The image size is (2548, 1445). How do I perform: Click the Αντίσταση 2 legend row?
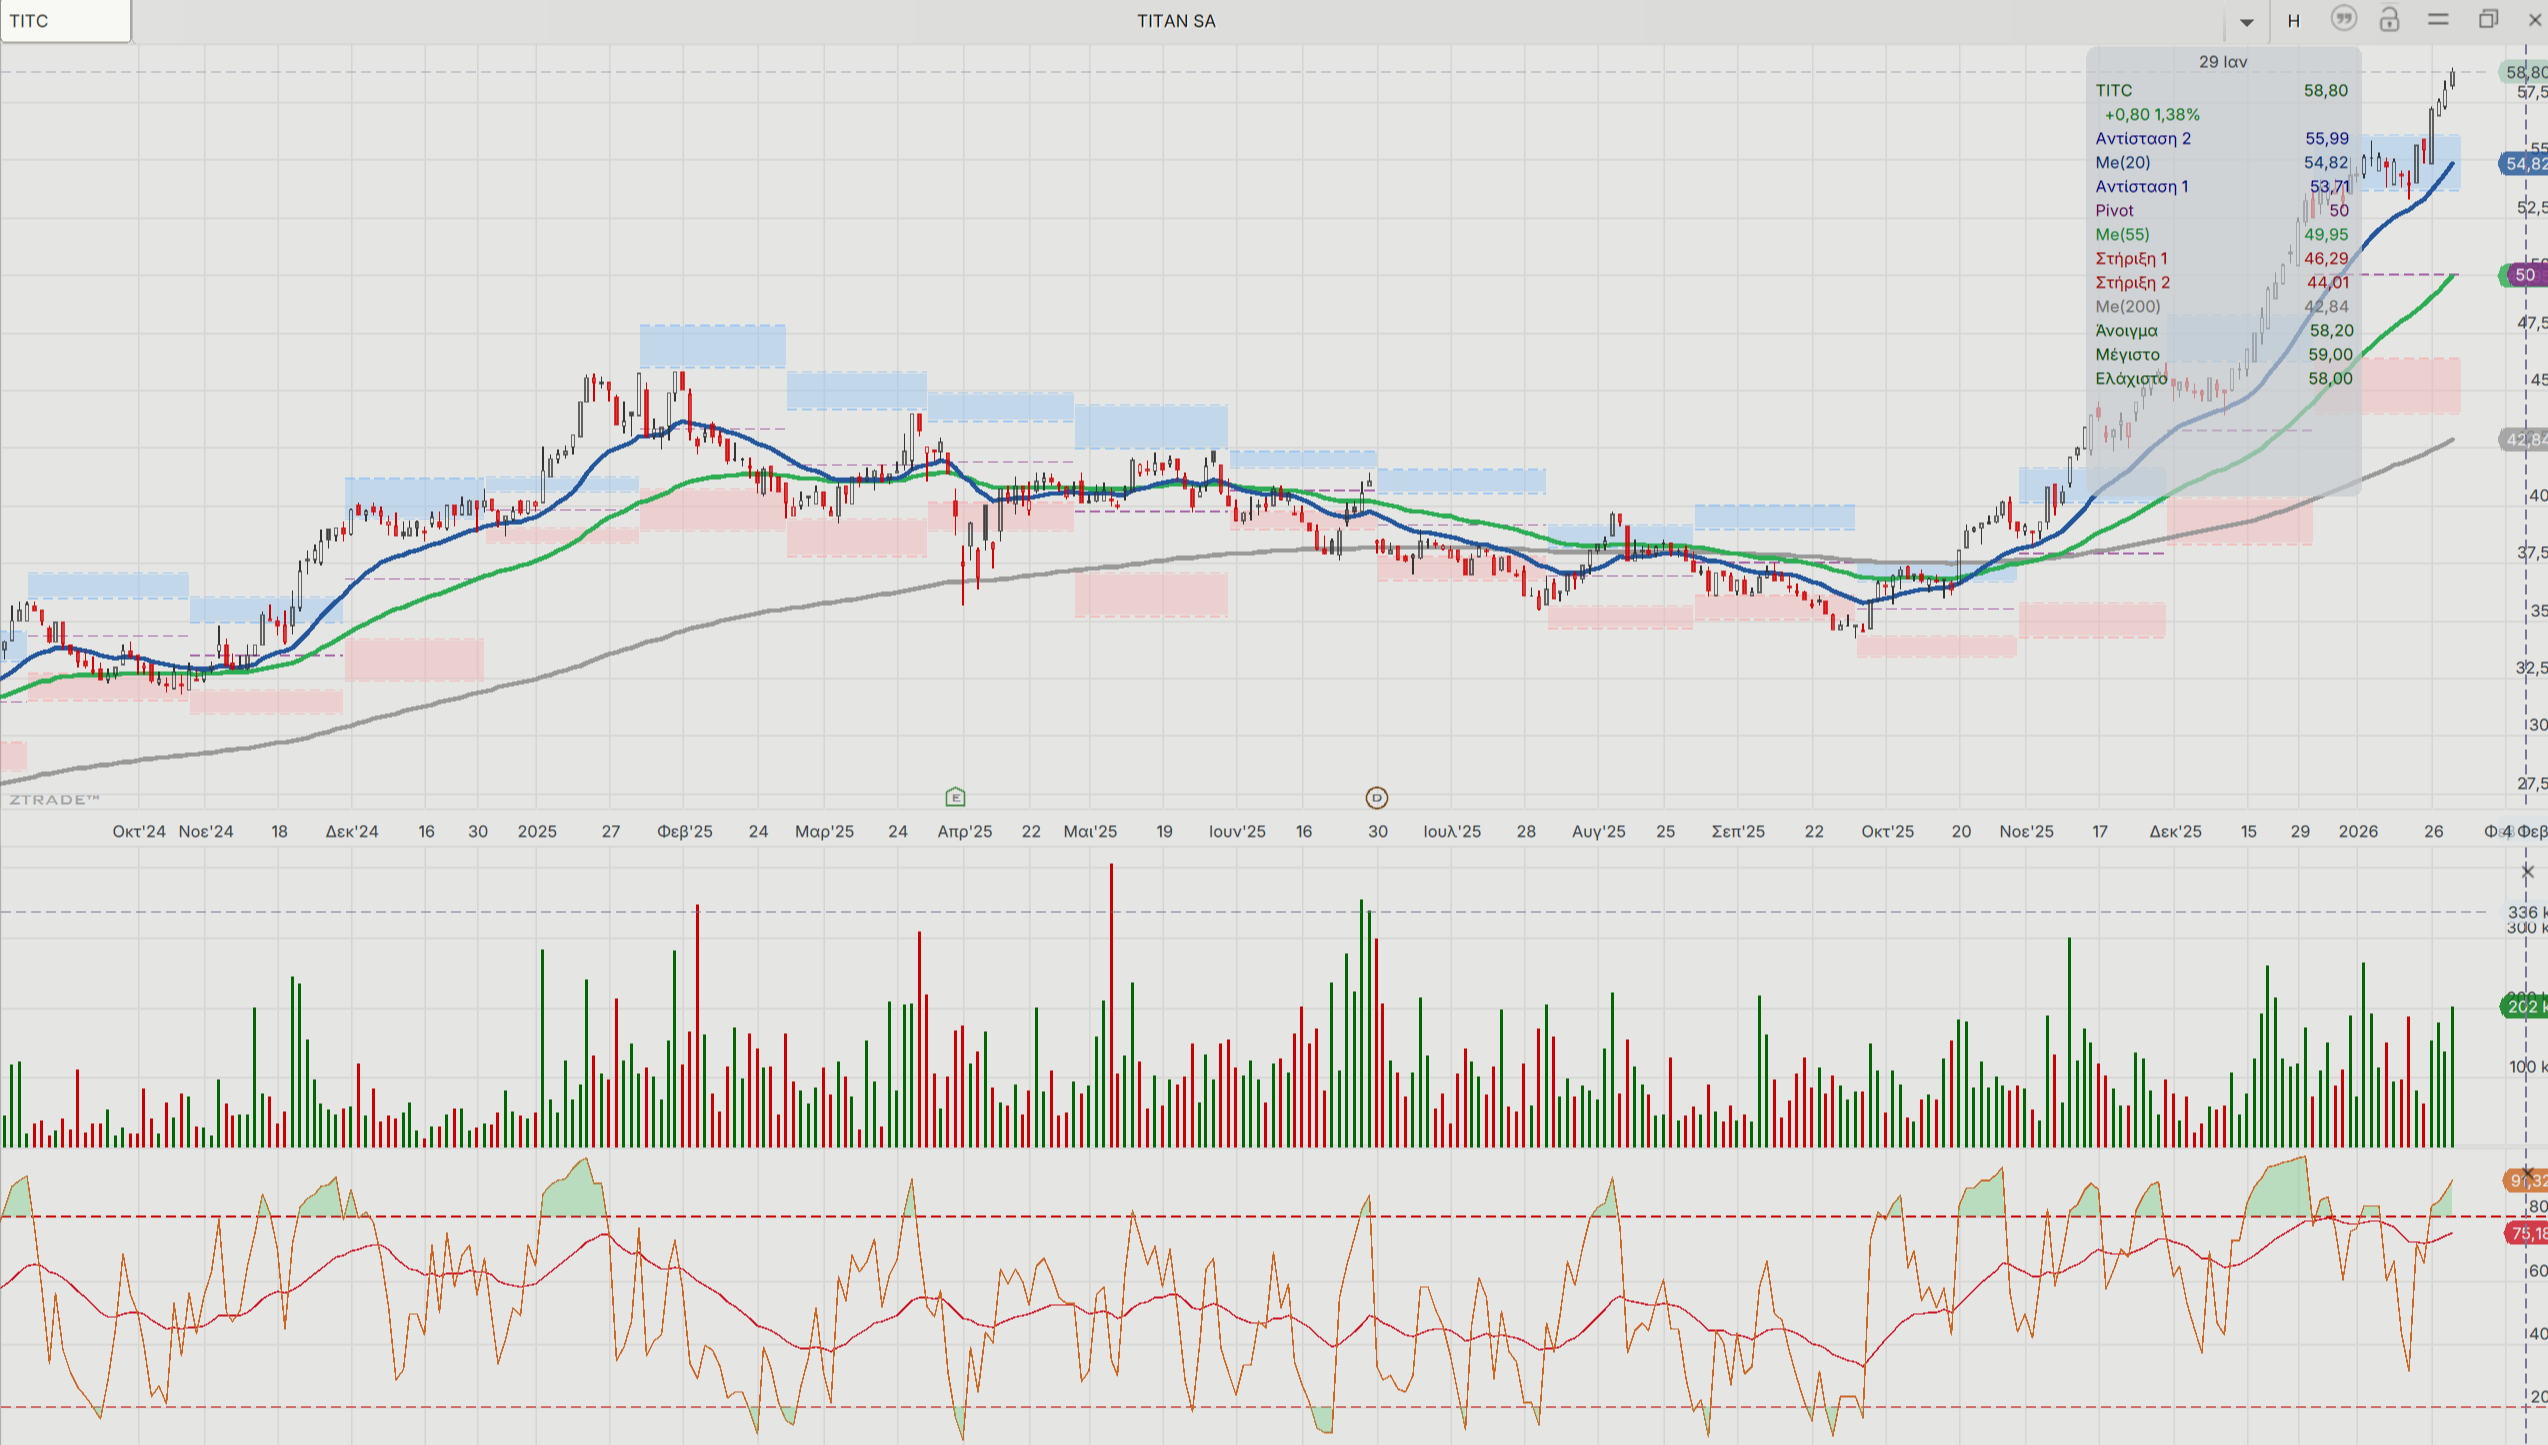pos(2143,138)
